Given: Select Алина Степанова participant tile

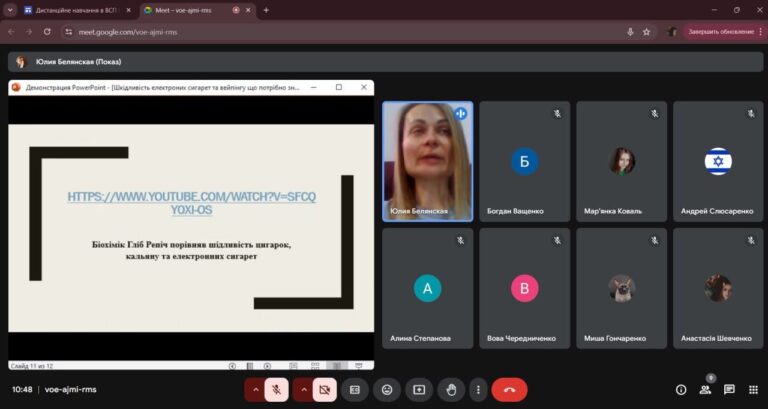Looking at the screenshot, I should point(428,289).
